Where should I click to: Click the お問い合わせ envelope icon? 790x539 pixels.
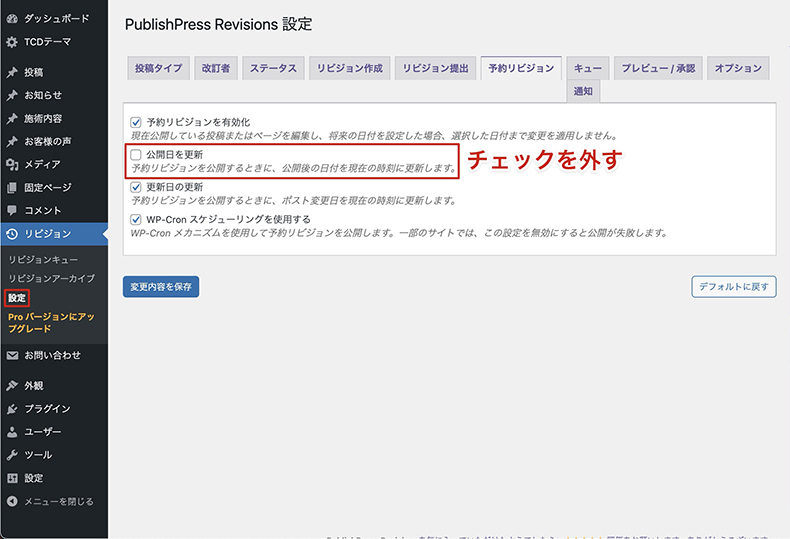click(x=12, y=355)
